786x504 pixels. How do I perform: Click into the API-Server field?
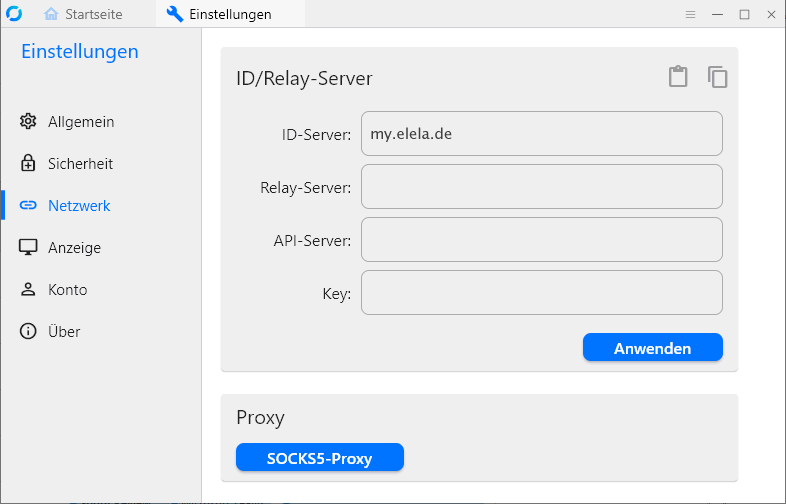(541, 240)
